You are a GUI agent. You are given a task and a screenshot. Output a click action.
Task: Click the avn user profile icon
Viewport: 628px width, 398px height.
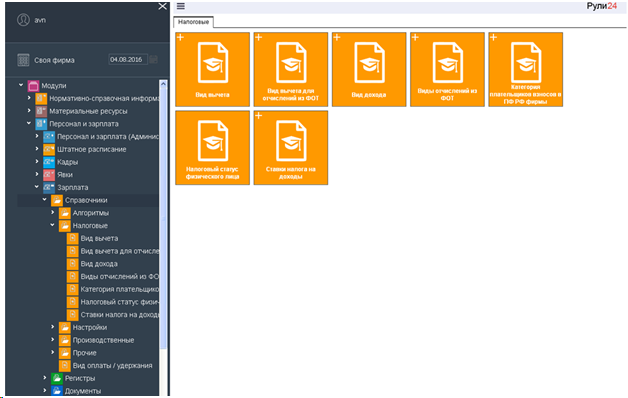click(23, 20)
